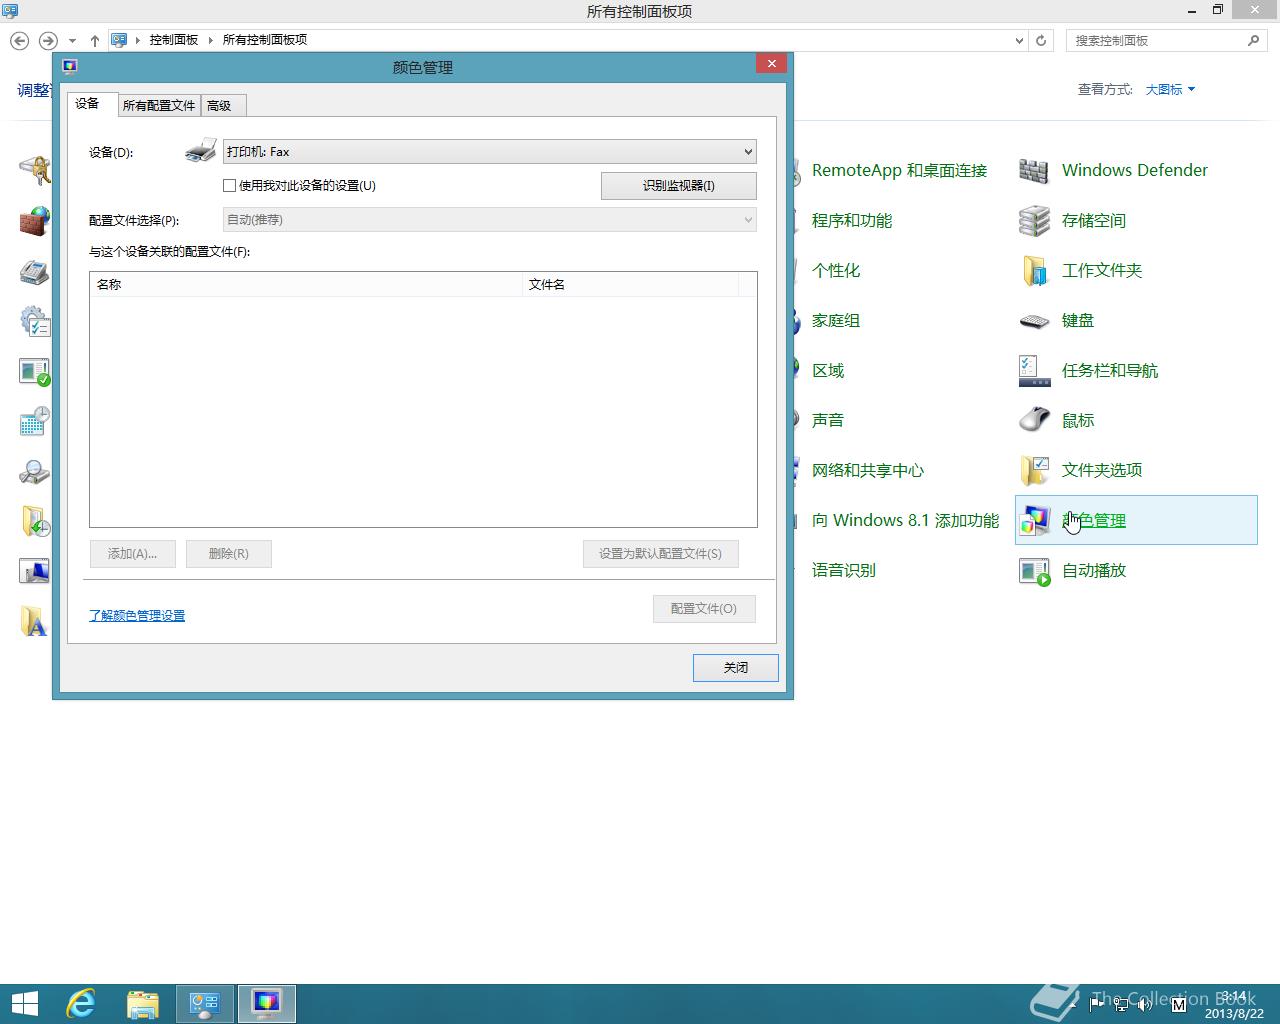
Task: Switch to Control Panel taskbar button
Action: tap(205, 1003)
